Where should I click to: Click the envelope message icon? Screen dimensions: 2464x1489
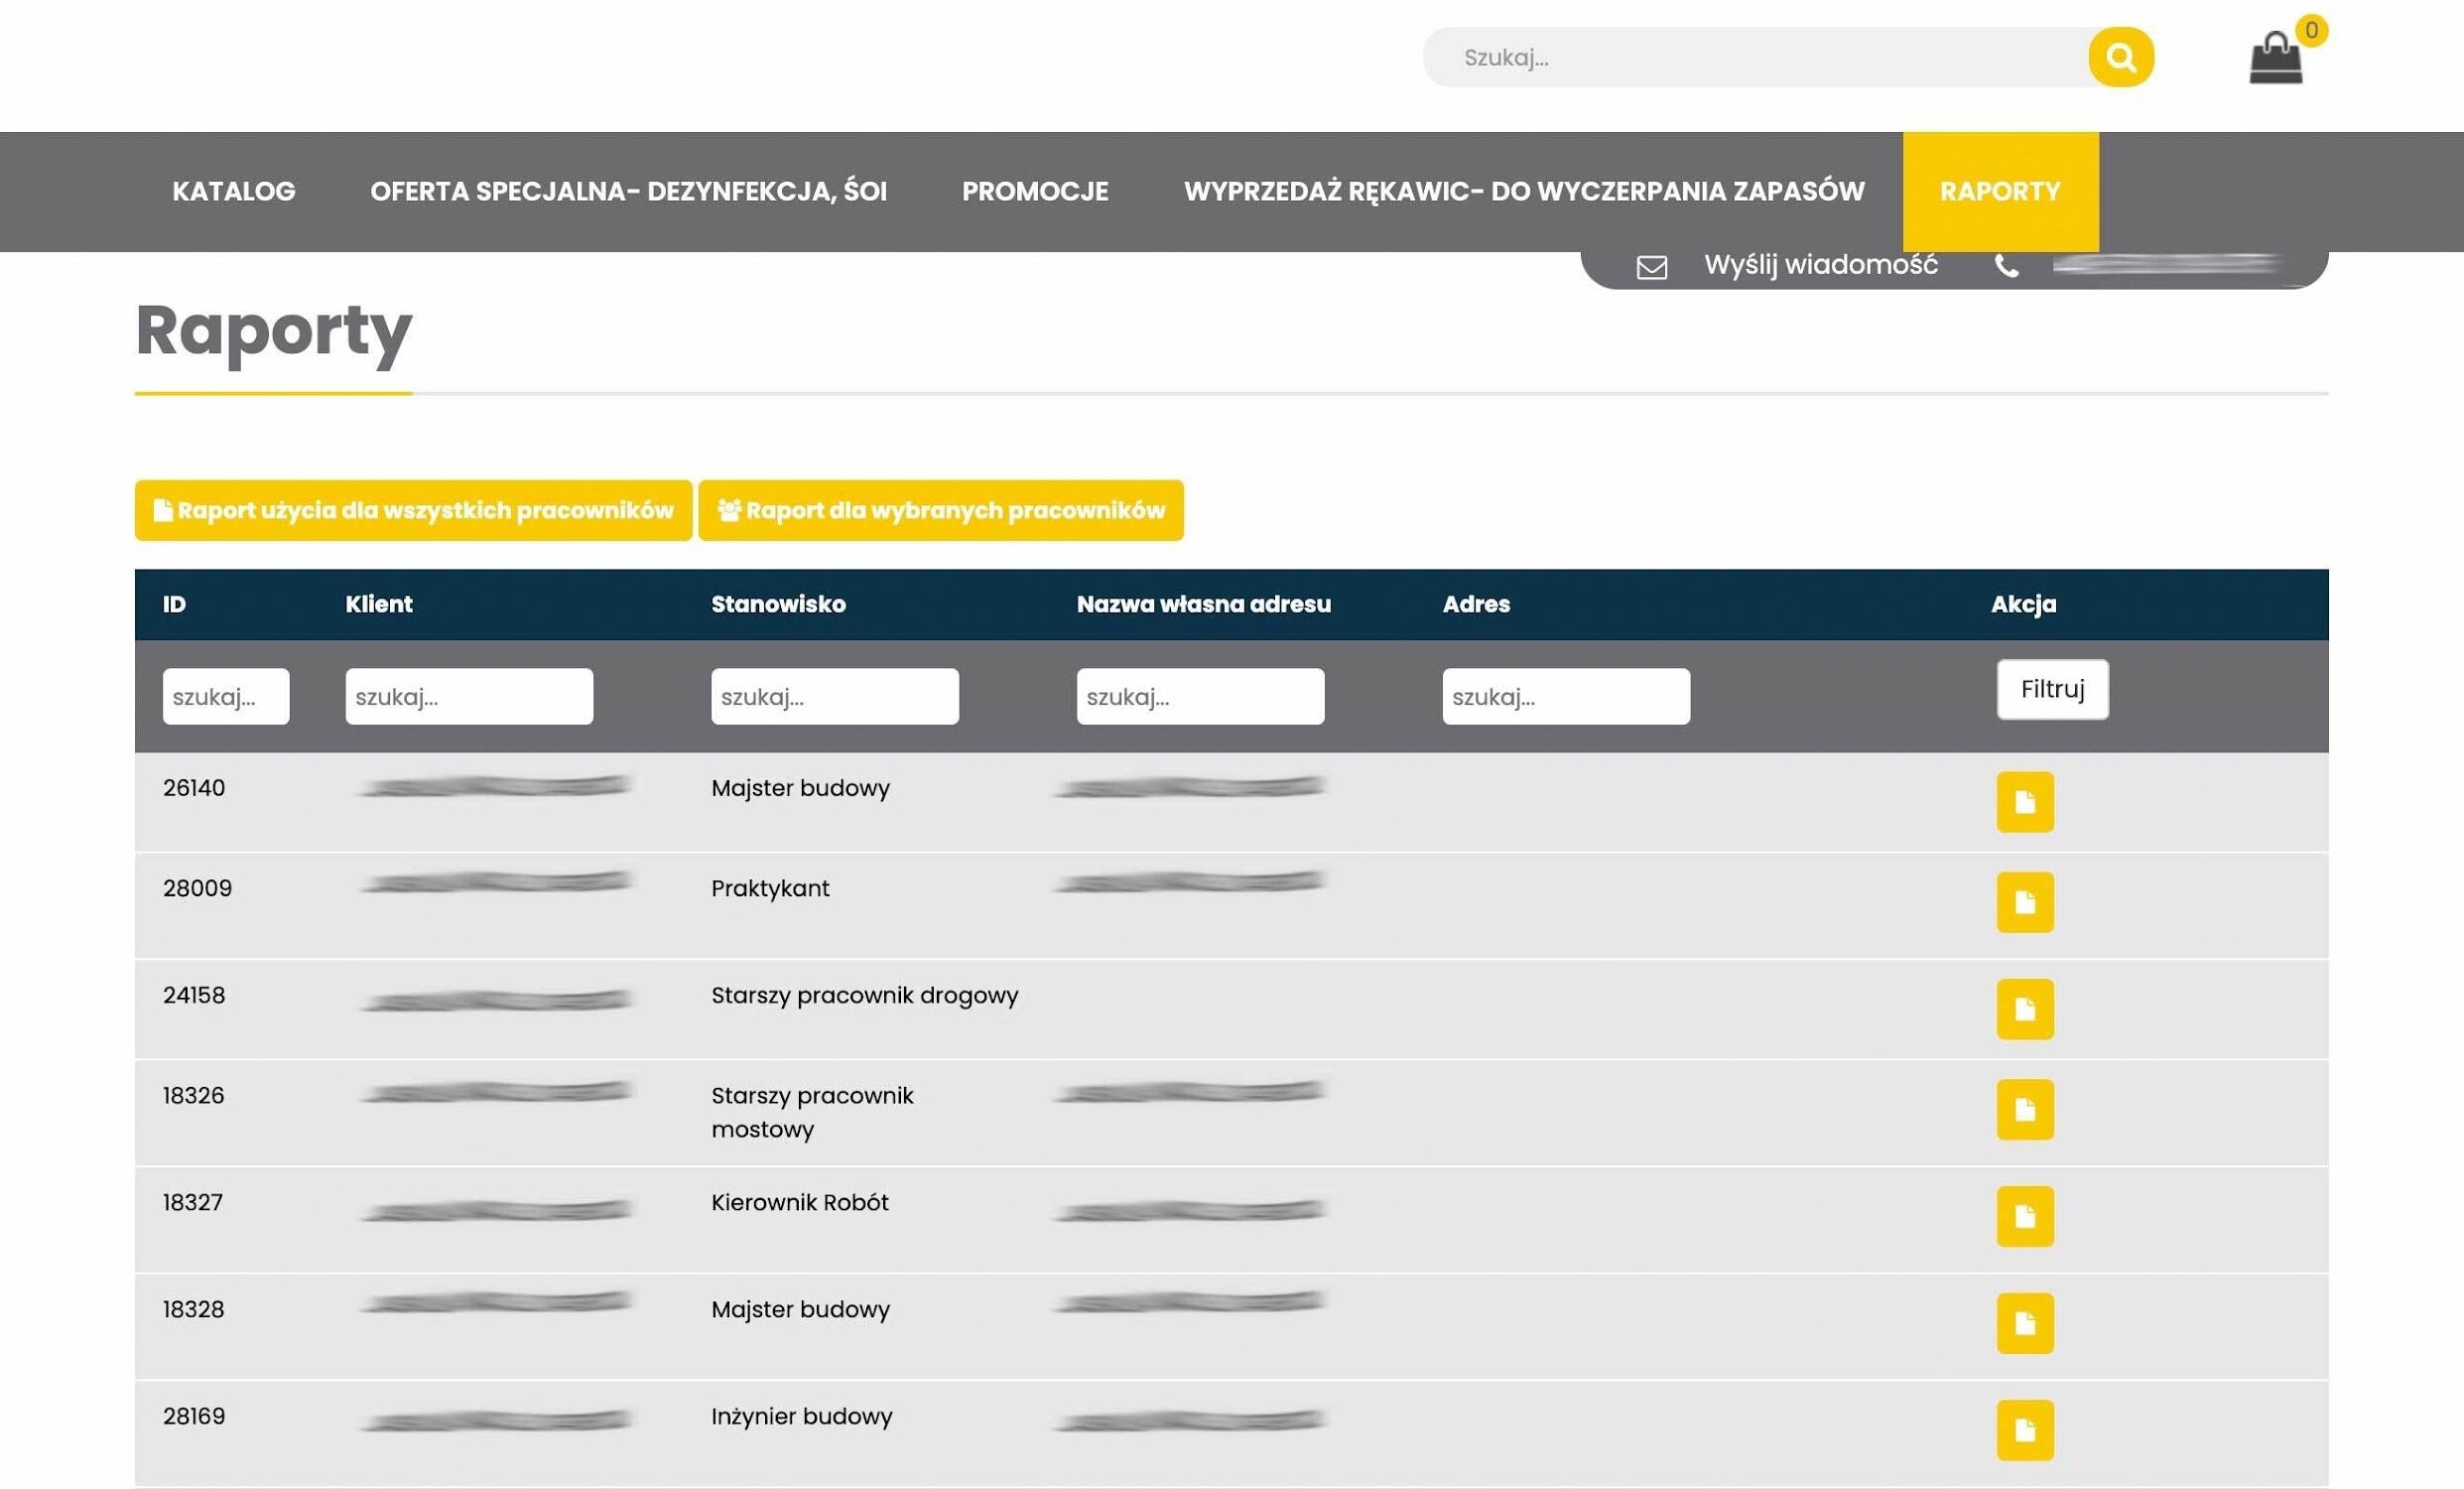[1651, 266]
